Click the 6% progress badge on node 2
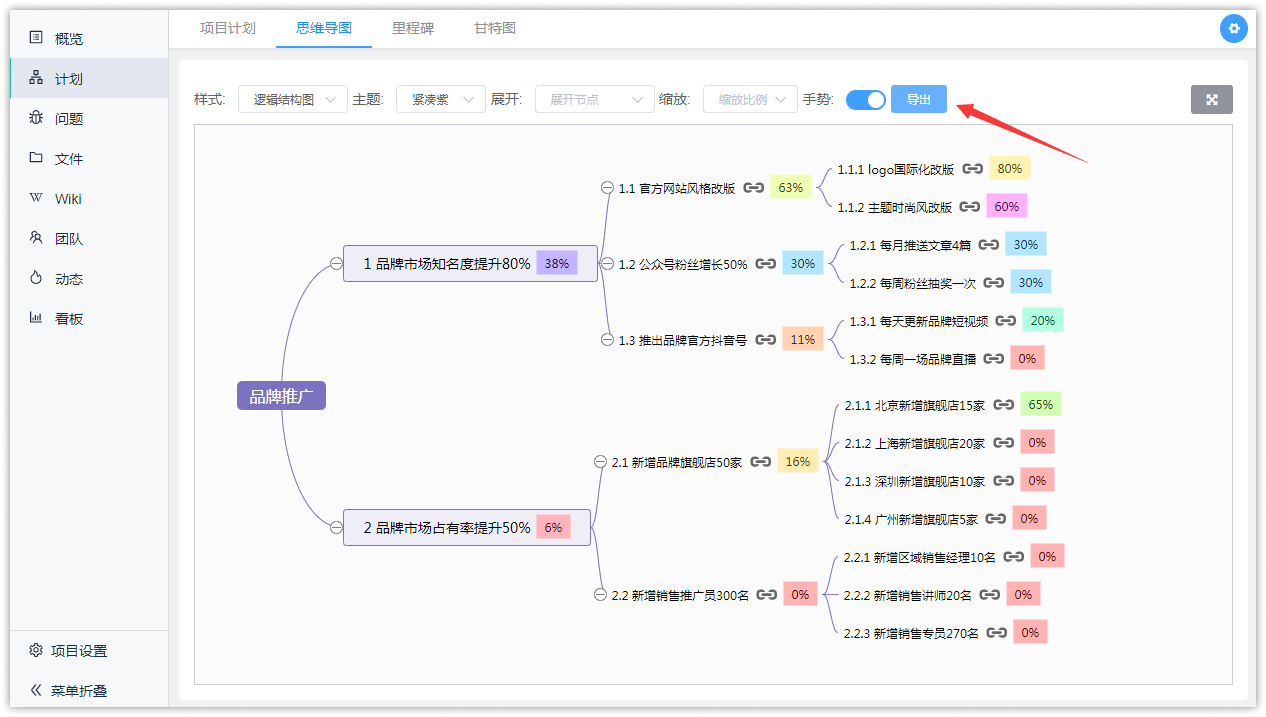The height and width of the screenshot is (717, 1266). [x=553, y=528]
